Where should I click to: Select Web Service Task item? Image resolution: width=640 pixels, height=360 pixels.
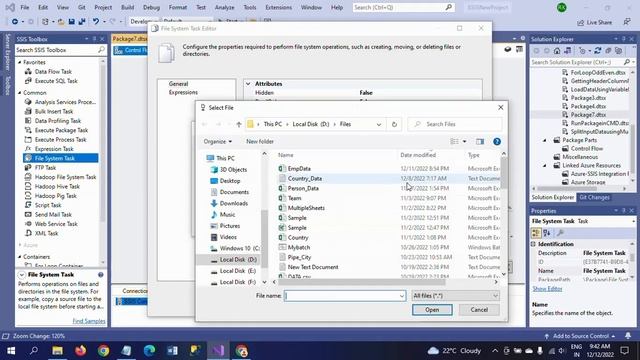tap(56, 224)
